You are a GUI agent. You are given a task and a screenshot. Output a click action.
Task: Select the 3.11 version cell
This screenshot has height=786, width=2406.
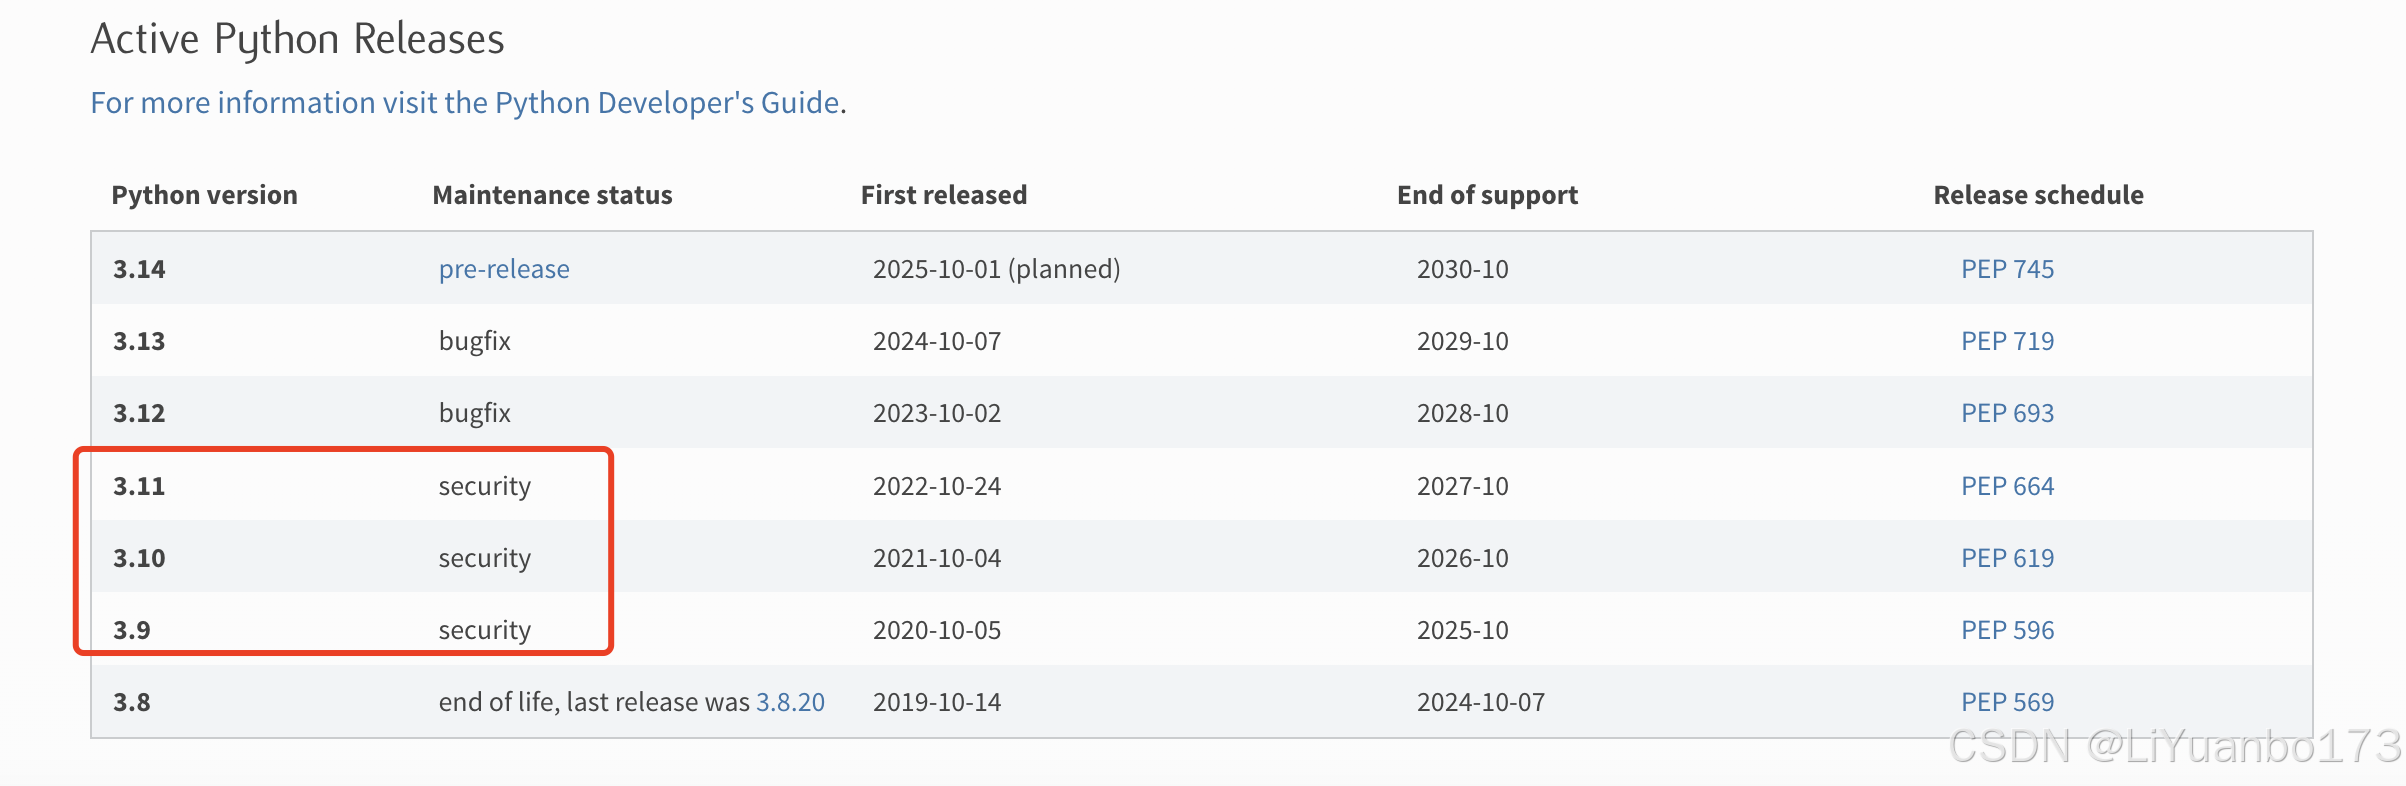[x=139, y=486]
